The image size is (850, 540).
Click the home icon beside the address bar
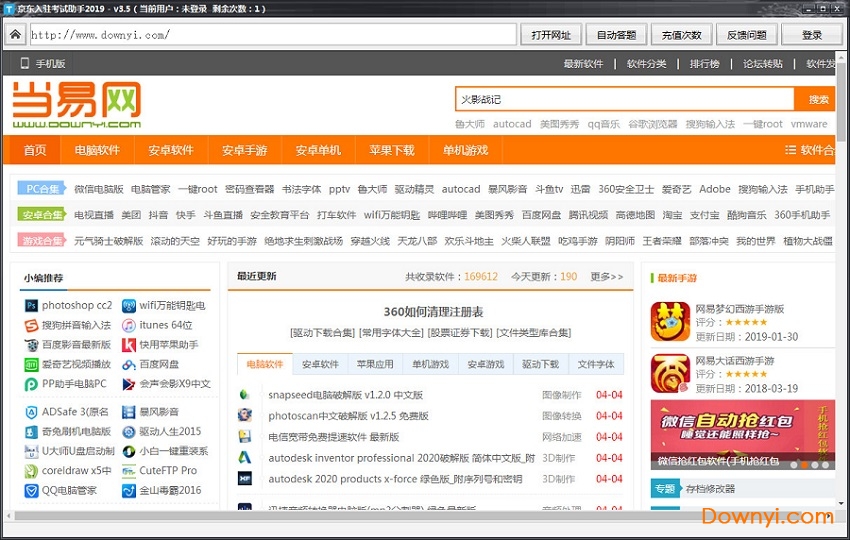click(15, 35)
